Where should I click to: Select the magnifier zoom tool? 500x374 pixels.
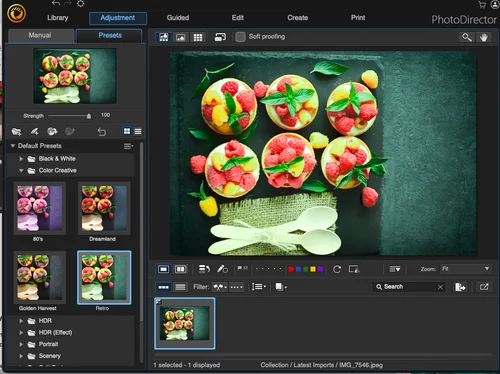[467, 37]
